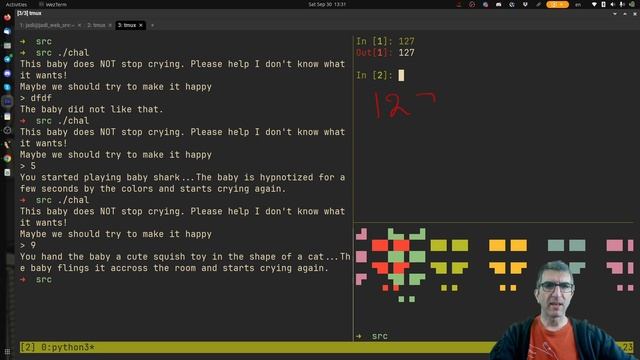Screen dimensions: 640x360
Task: Open a new terminal tab with plus button
Action: tap(152, 25)
